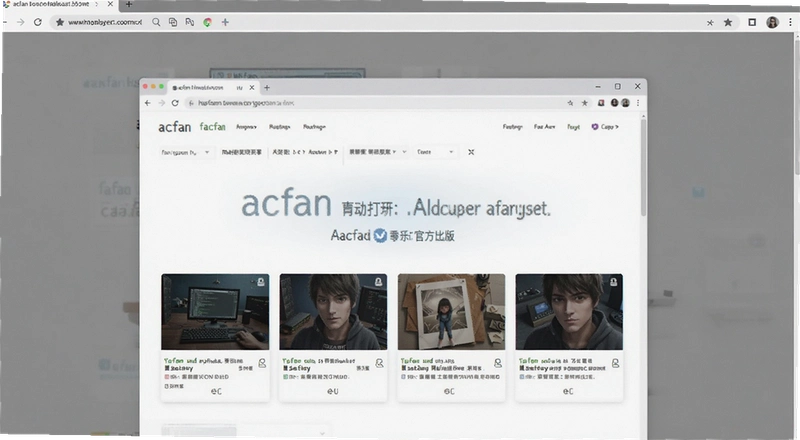The height and width of the screenshot is (440, 800).
Task: Click the green facfan link in the header
Action: 212,127
